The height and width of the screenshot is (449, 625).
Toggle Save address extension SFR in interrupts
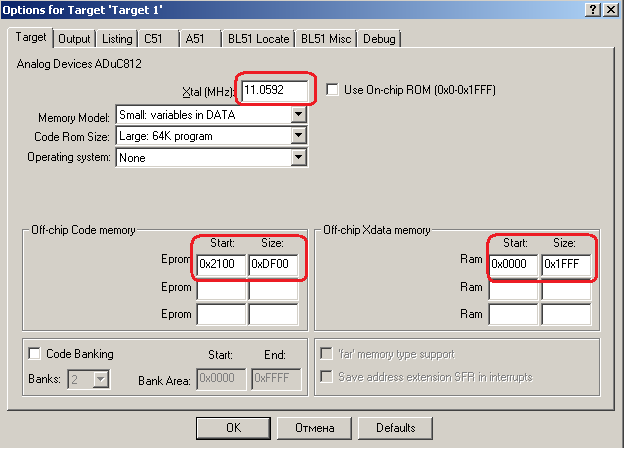tap(326, 376)
